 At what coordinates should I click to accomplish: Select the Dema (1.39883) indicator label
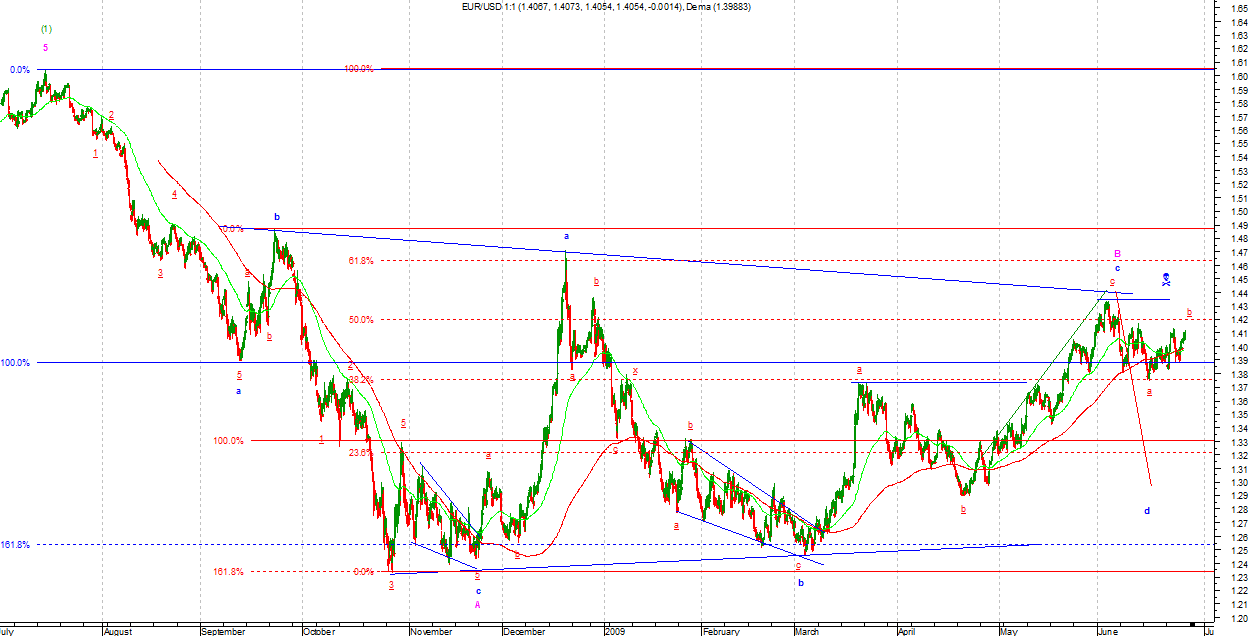(718, 7)
